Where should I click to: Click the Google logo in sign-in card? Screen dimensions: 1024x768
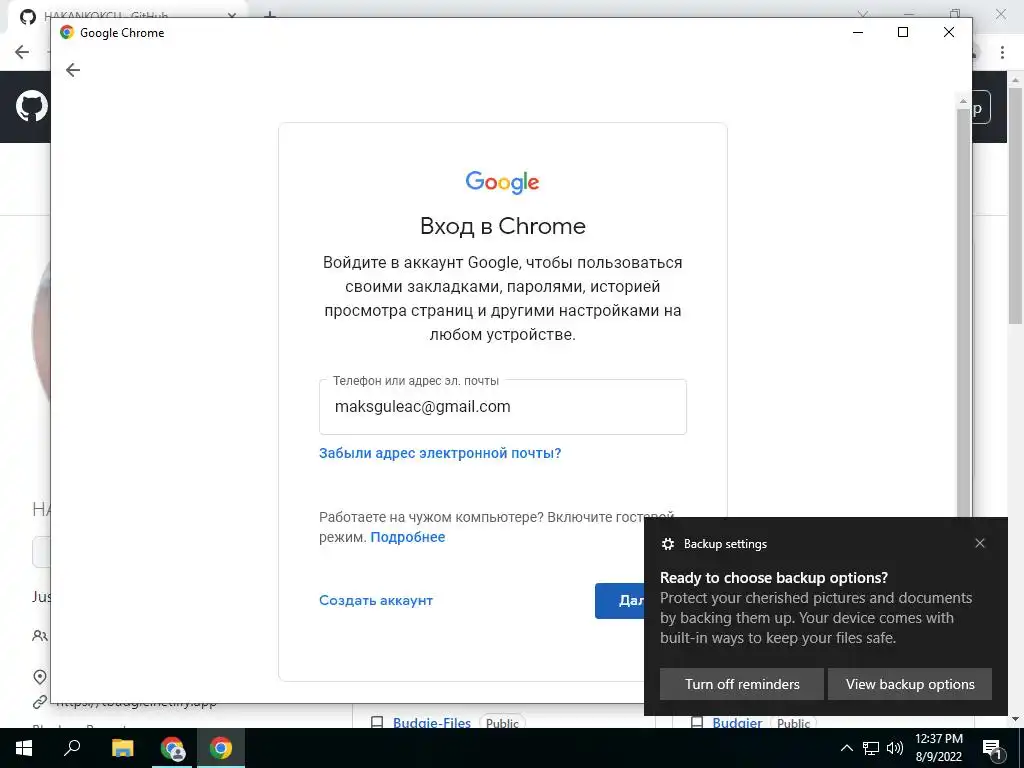pyautogui.click(x=502, y=182)
